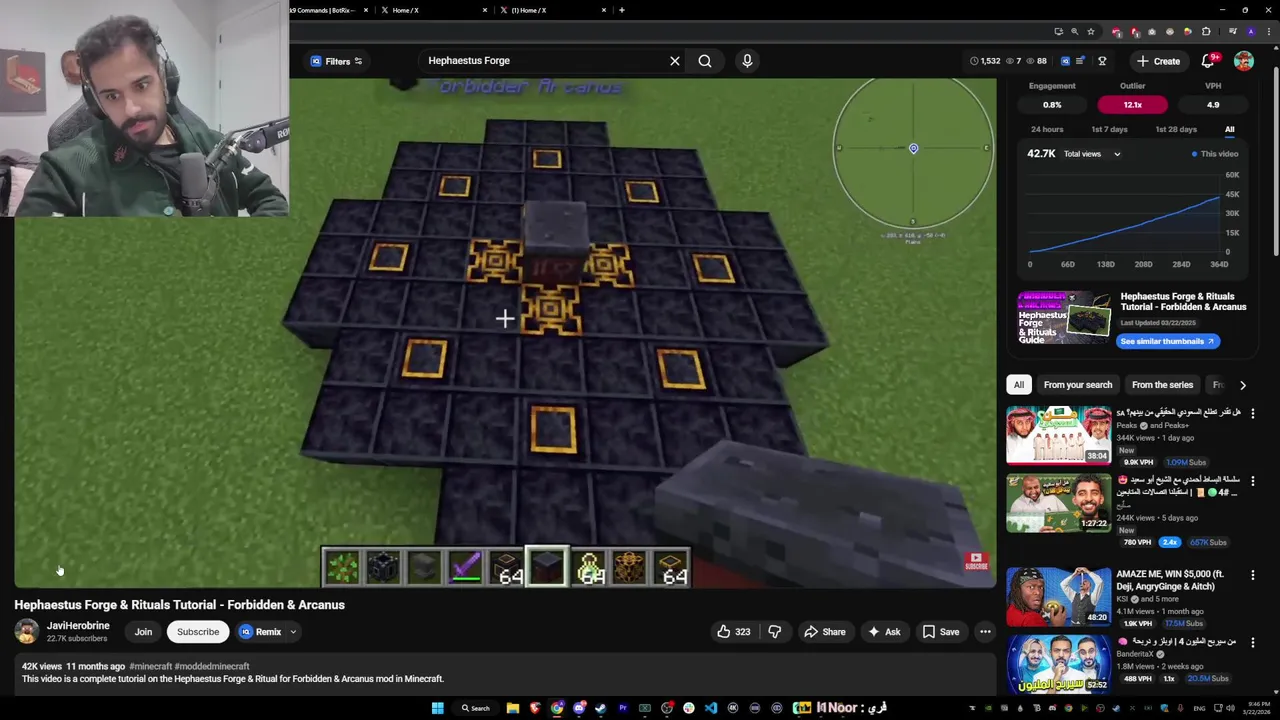1280x720 pixels.
Task: Clear the Hephaestus Forge search text
Action: (x=675, y=61)
